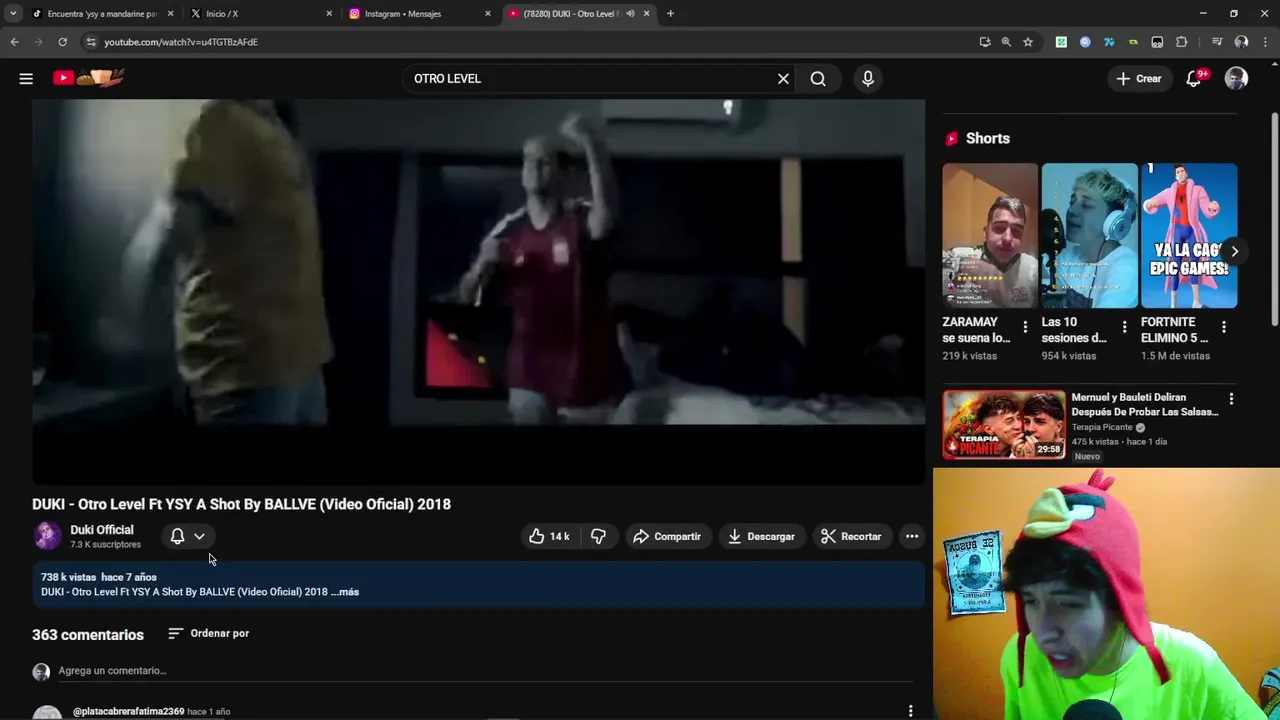Install app icon in address bar

[985, 42]
